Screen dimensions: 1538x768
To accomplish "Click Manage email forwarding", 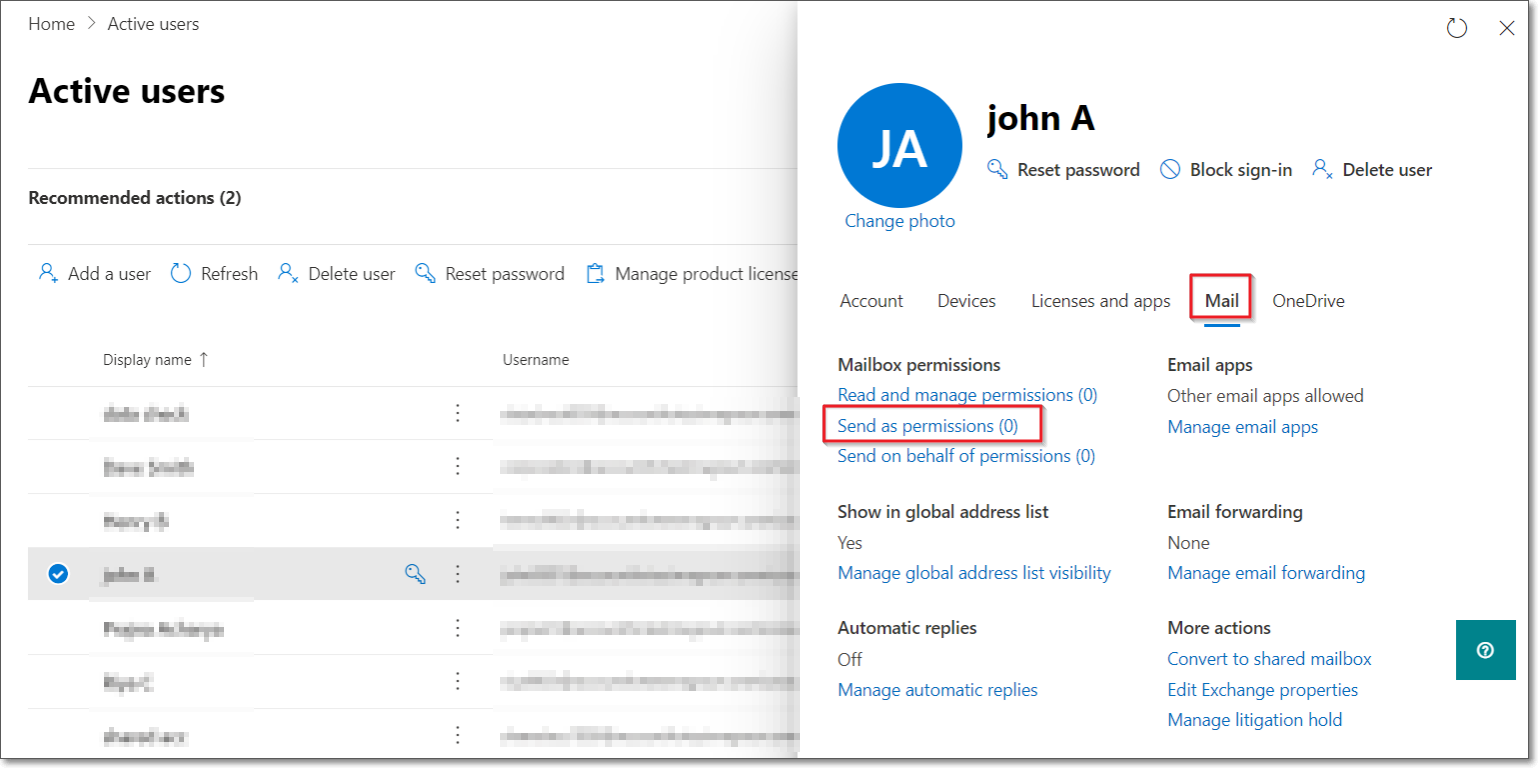I will (1266, 573).
